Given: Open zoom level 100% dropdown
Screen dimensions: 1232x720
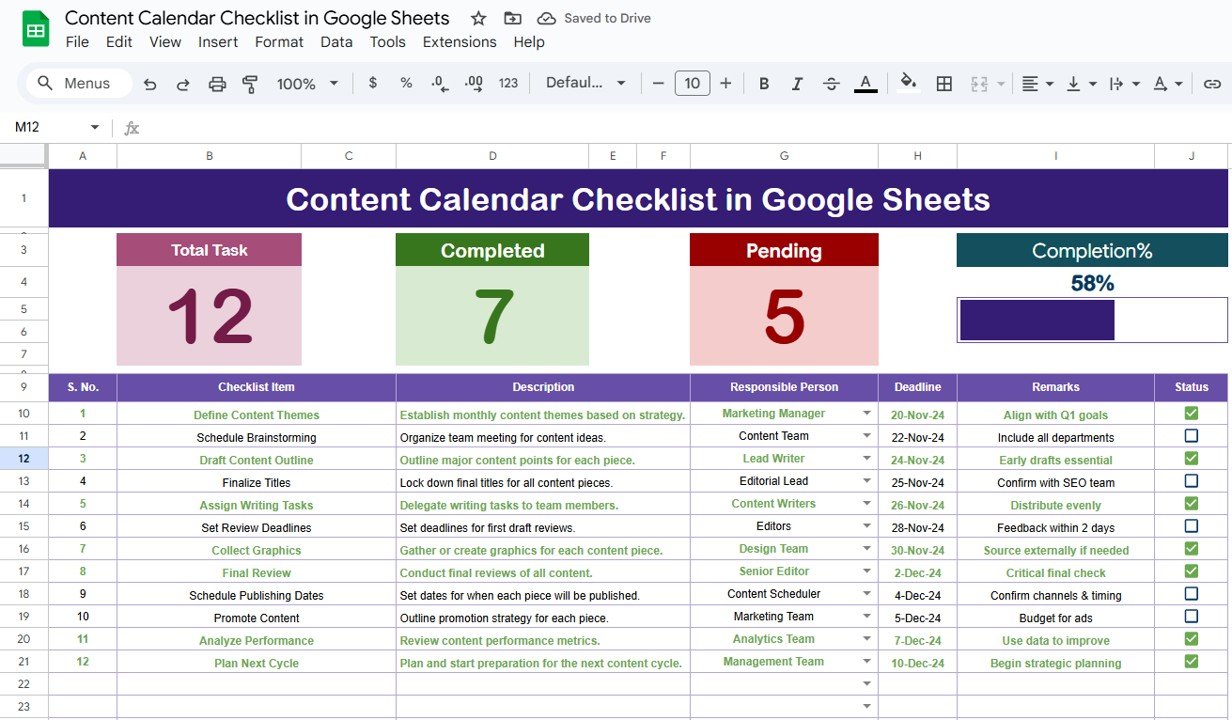Looking at the screenshot, I should (308, 84).
